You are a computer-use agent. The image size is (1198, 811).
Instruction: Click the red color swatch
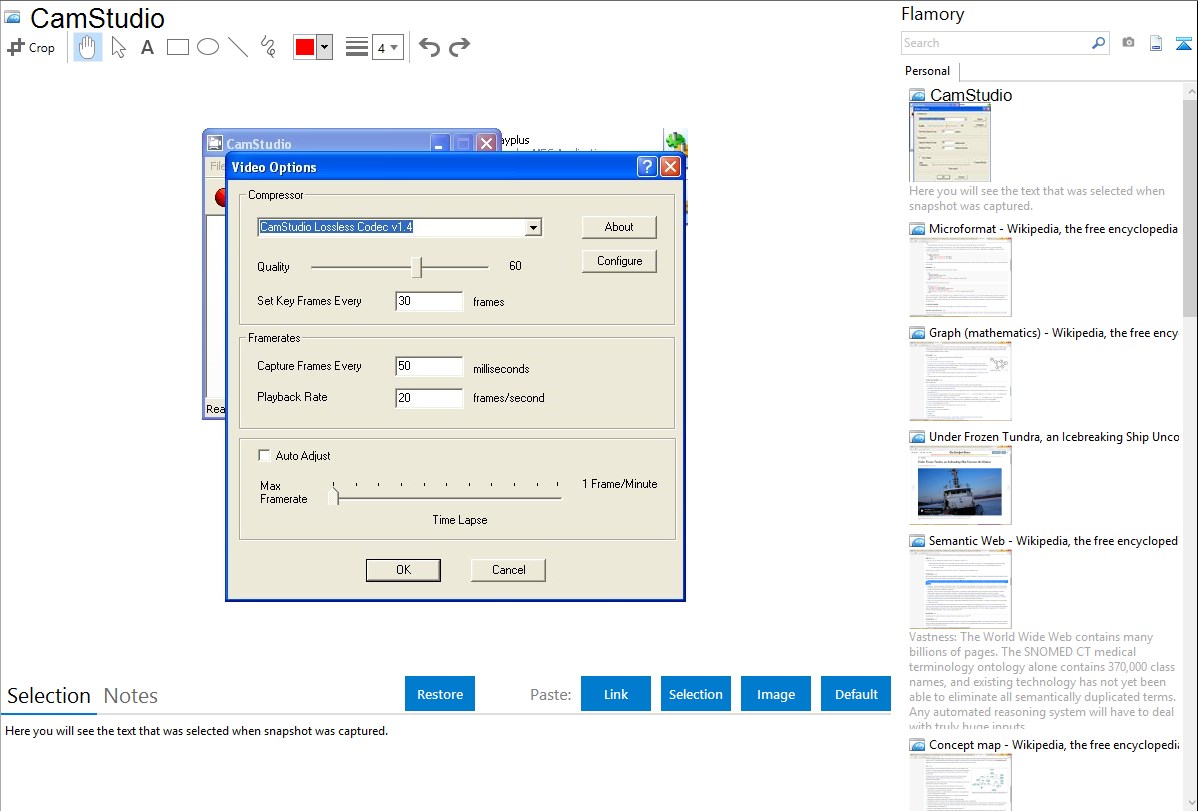(305, 47)
